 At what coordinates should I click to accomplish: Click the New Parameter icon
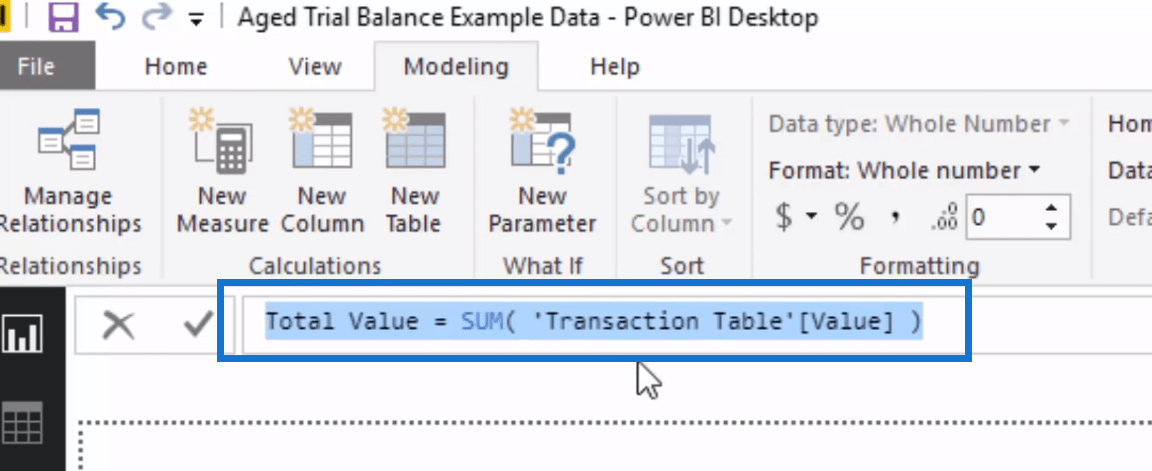pos(542,138)
